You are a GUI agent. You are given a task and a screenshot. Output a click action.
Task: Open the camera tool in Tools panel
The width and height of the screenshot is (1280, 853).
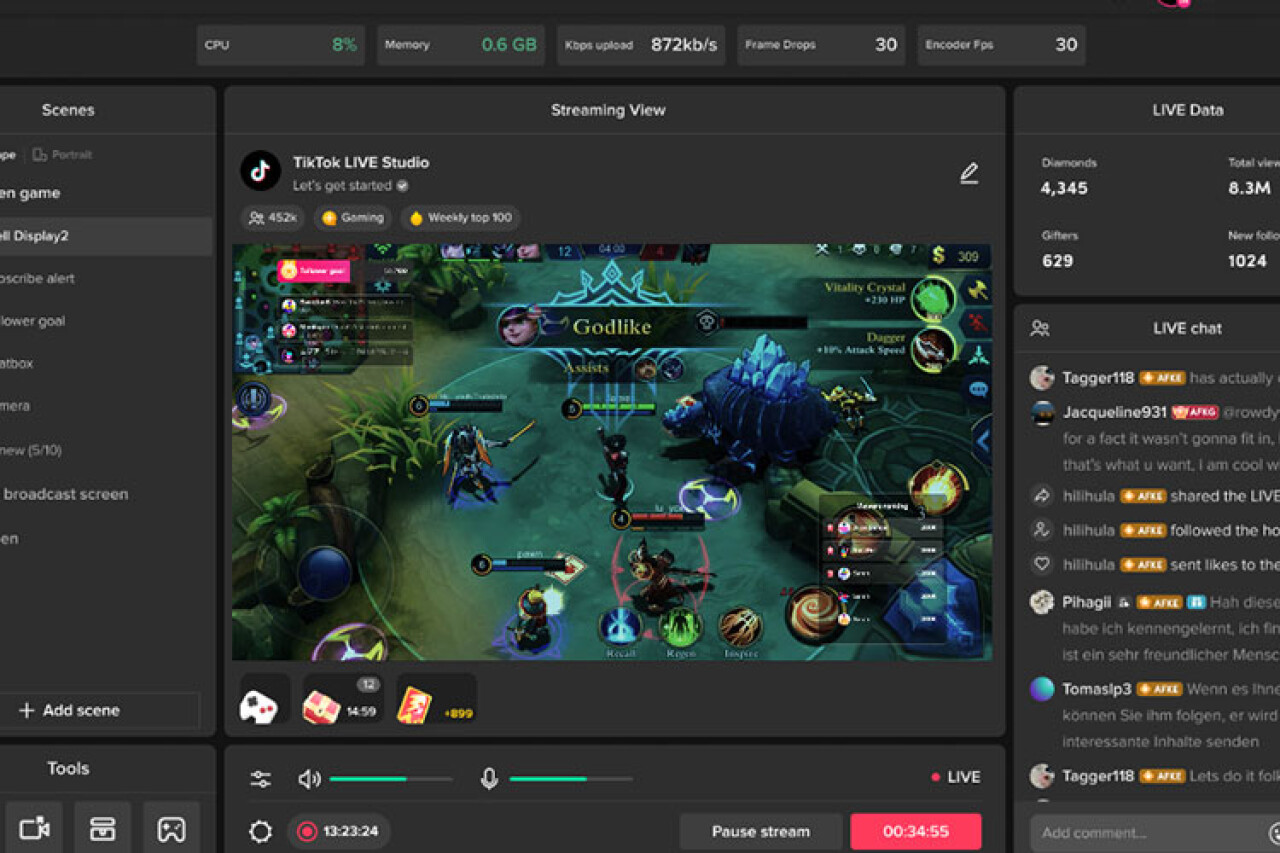[34, 828]
